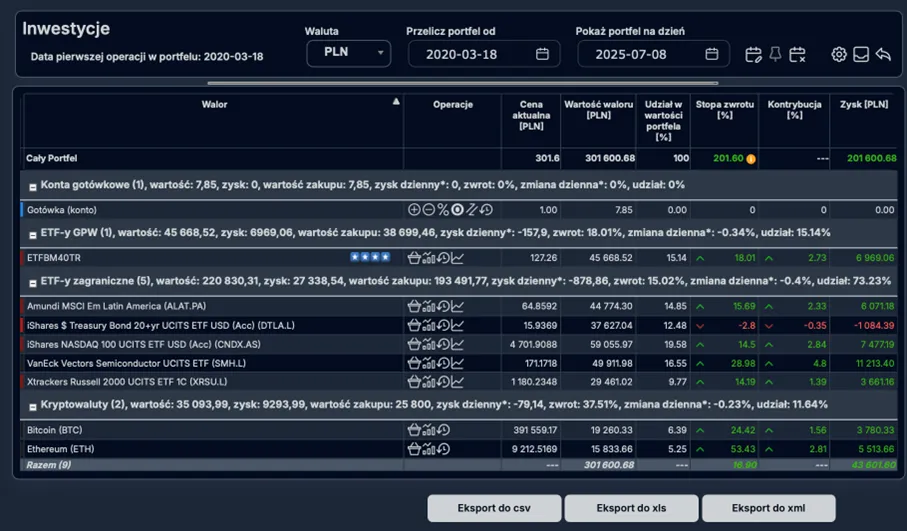Click history icon for Amundi MSCI Em Latin America

443,307
